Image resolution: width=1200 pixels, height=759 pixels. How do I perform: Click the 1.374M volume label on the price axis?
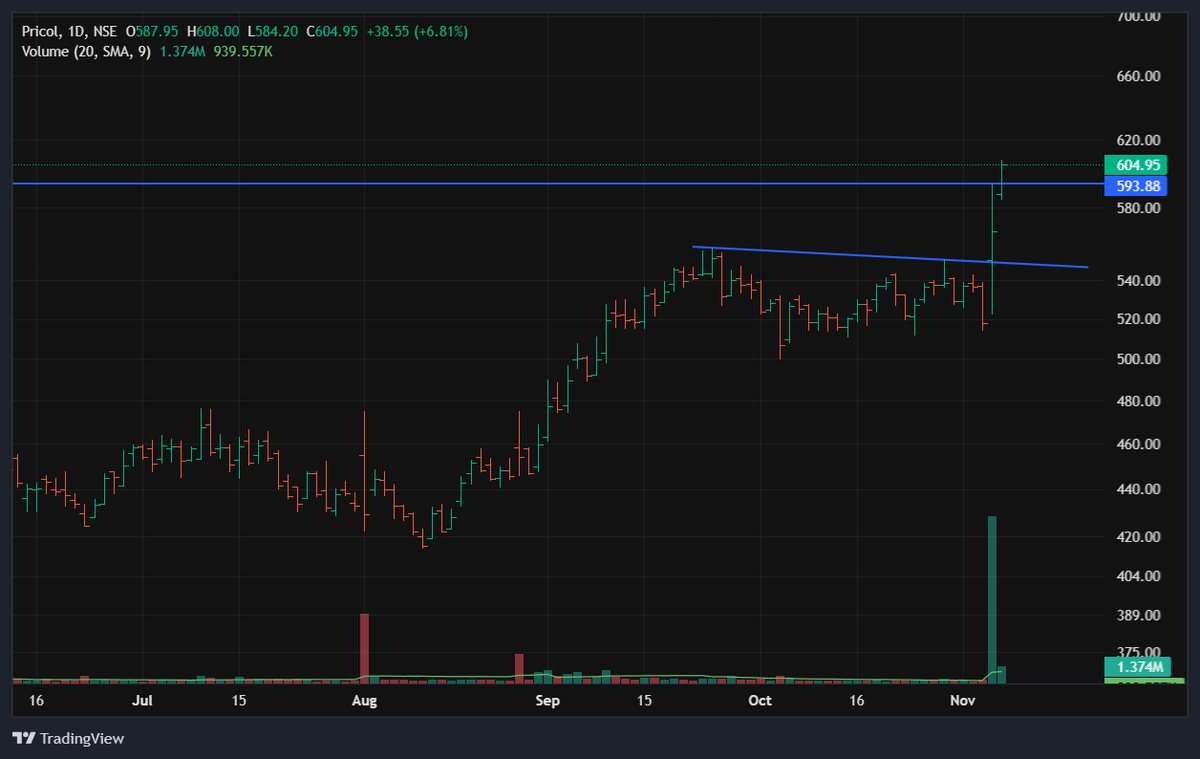(x=1140, y=667)
